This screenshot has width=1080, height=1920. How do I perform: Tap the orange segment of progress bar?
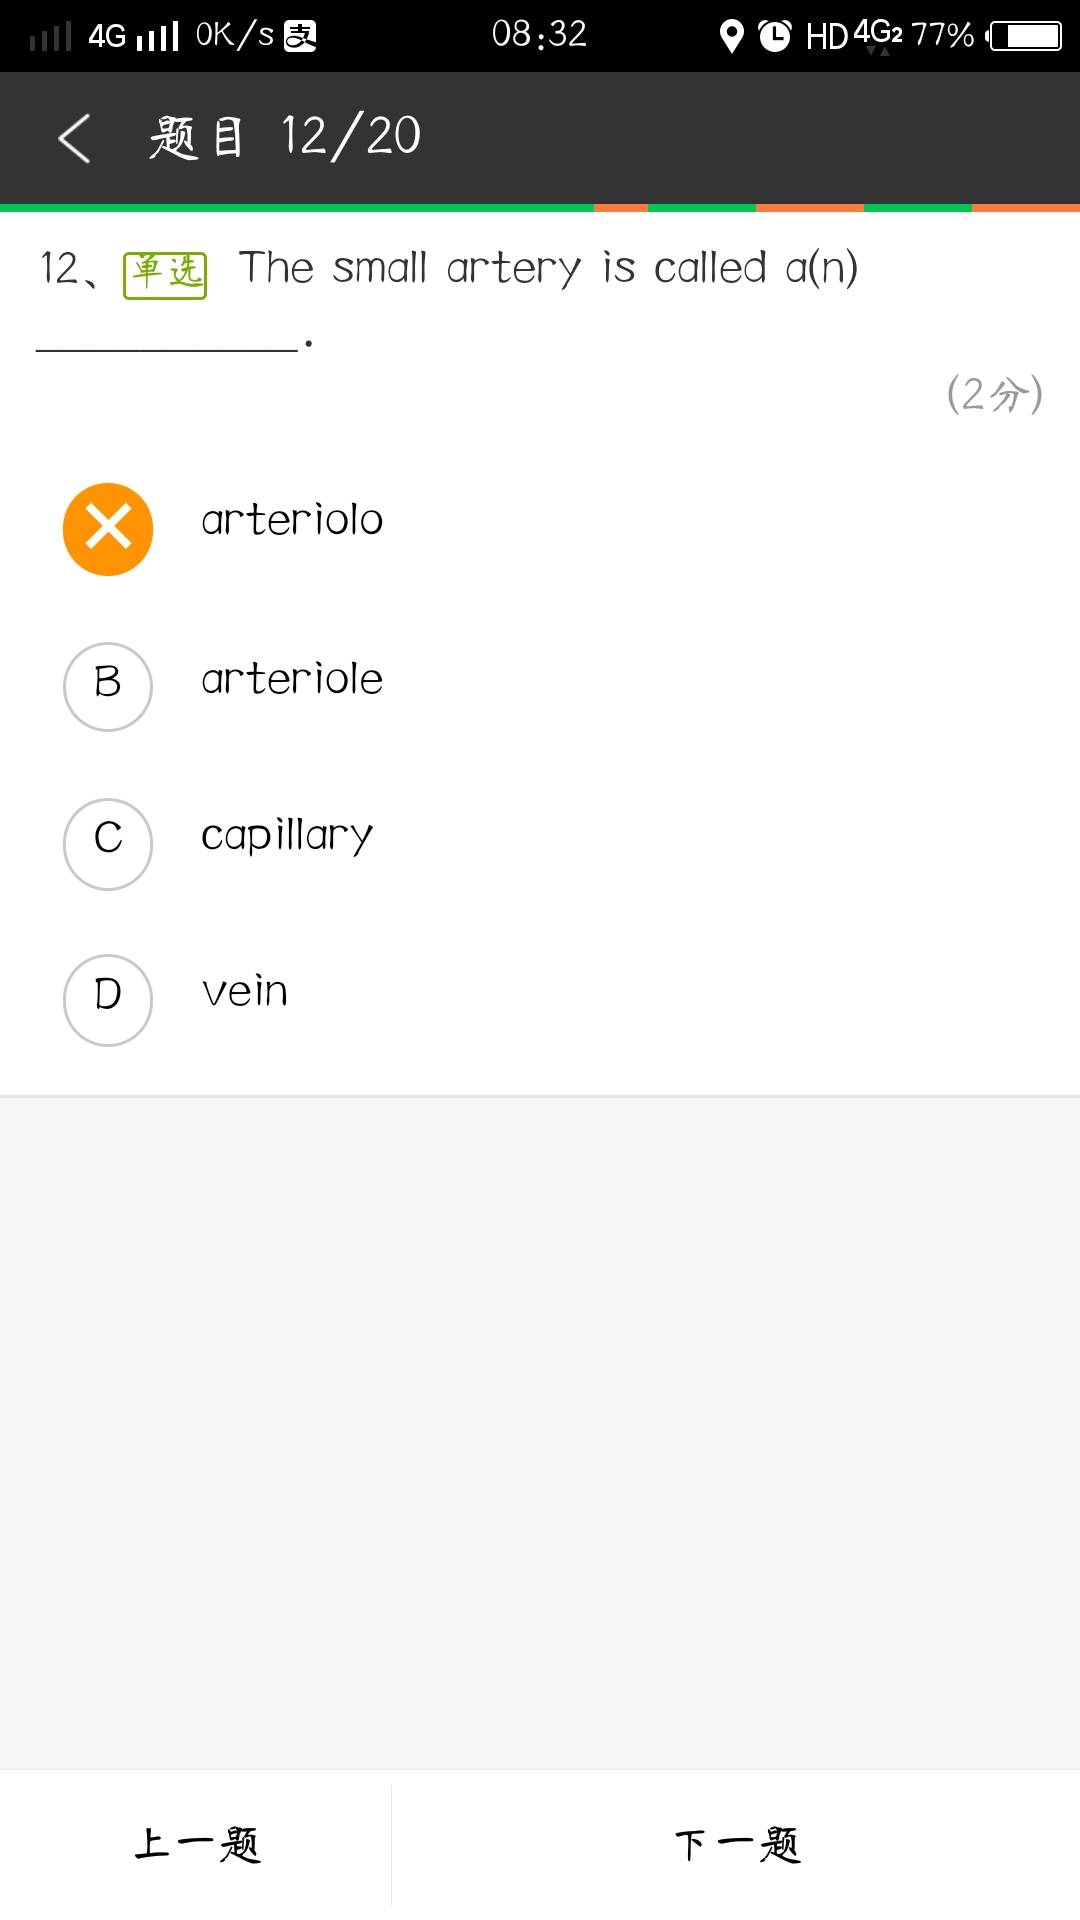(x=620, y=208)
